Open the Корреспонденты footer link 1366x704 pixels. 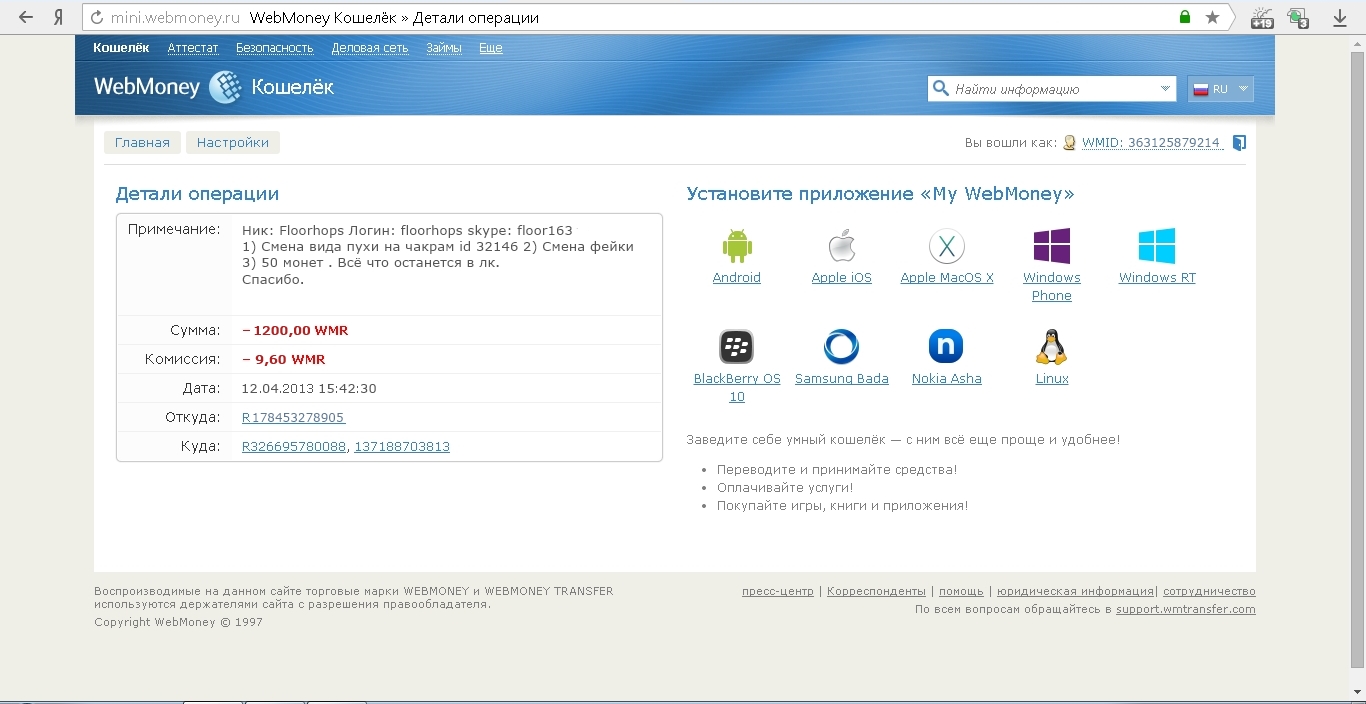coord(876,591)
